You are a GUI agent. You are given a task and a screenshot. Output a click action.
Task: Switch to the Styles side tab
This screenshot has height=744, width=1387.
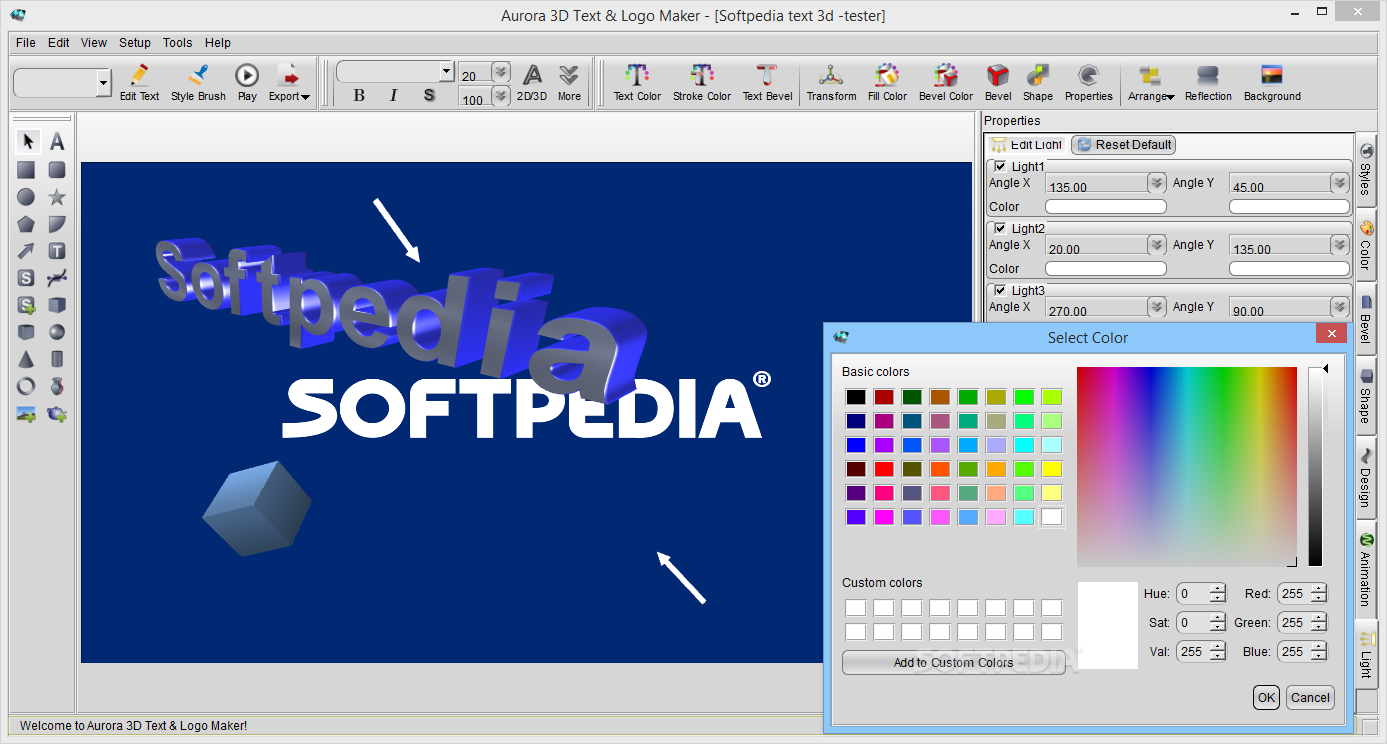click(1366, 169)
